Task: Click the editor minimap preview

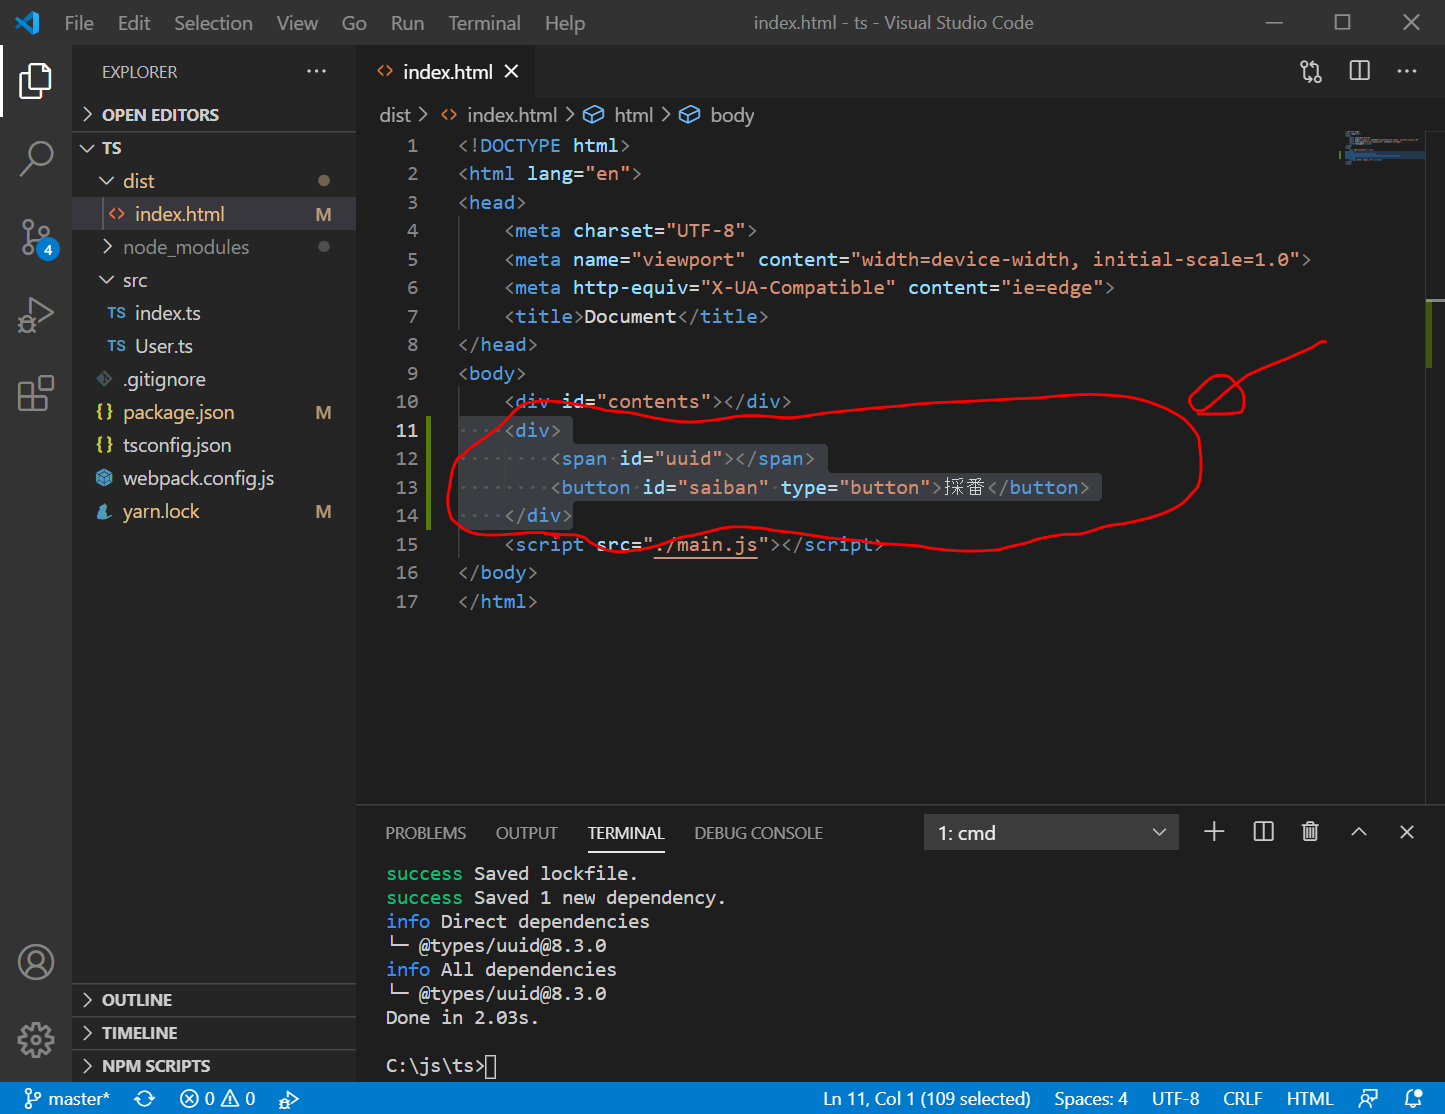Action: point(1381,147)
